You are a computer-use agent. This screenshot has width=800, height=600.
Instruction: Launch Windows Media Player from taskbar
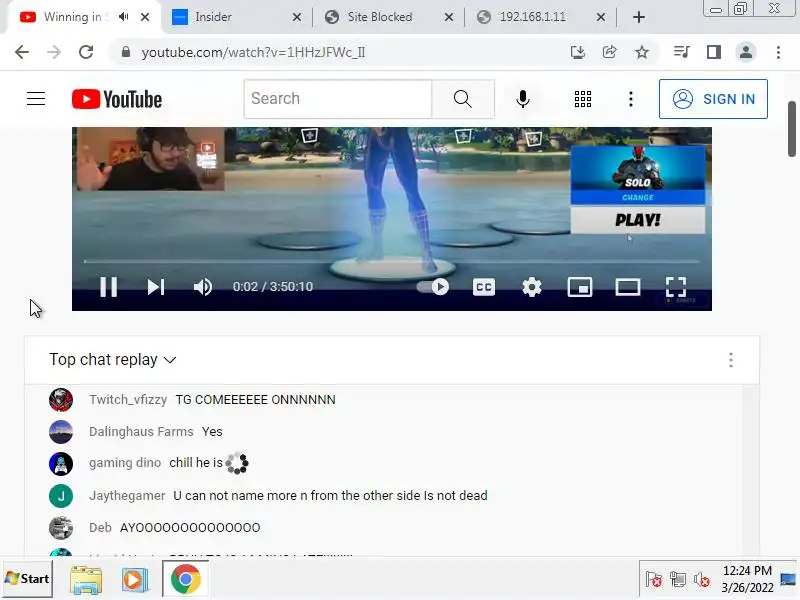pyautogui.click(x=135, y=580)
